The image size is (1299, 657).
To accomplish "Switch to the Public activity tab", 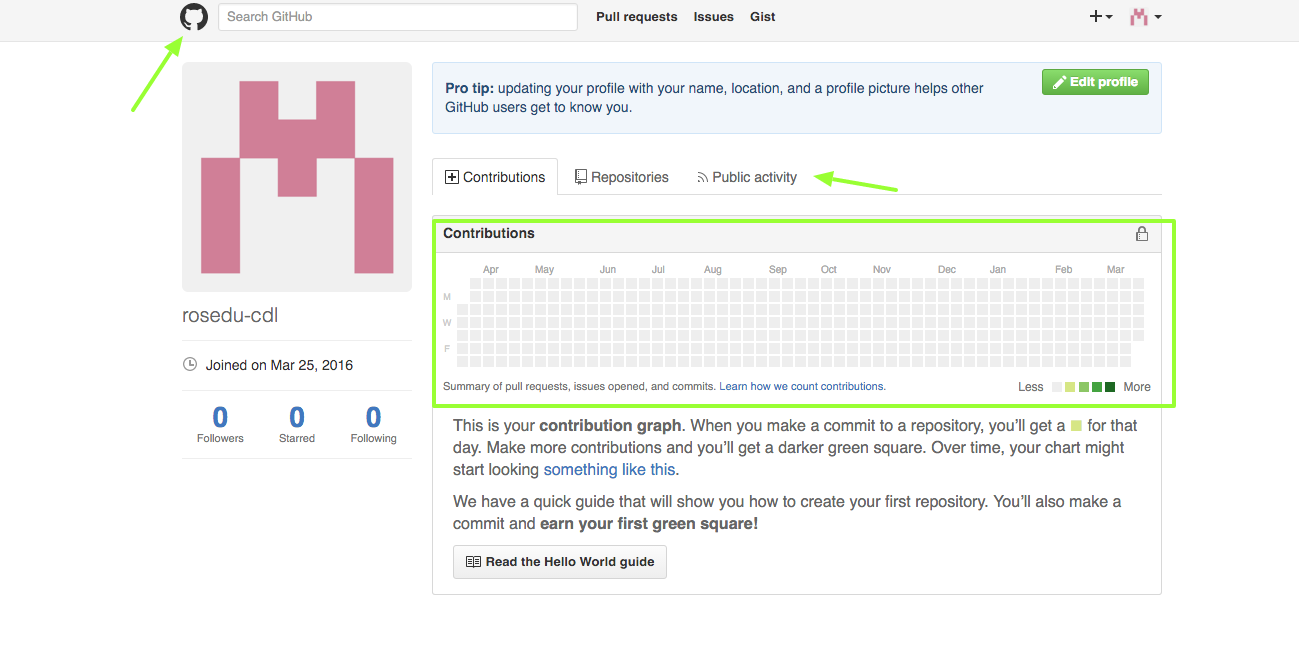I will [747, 177].
